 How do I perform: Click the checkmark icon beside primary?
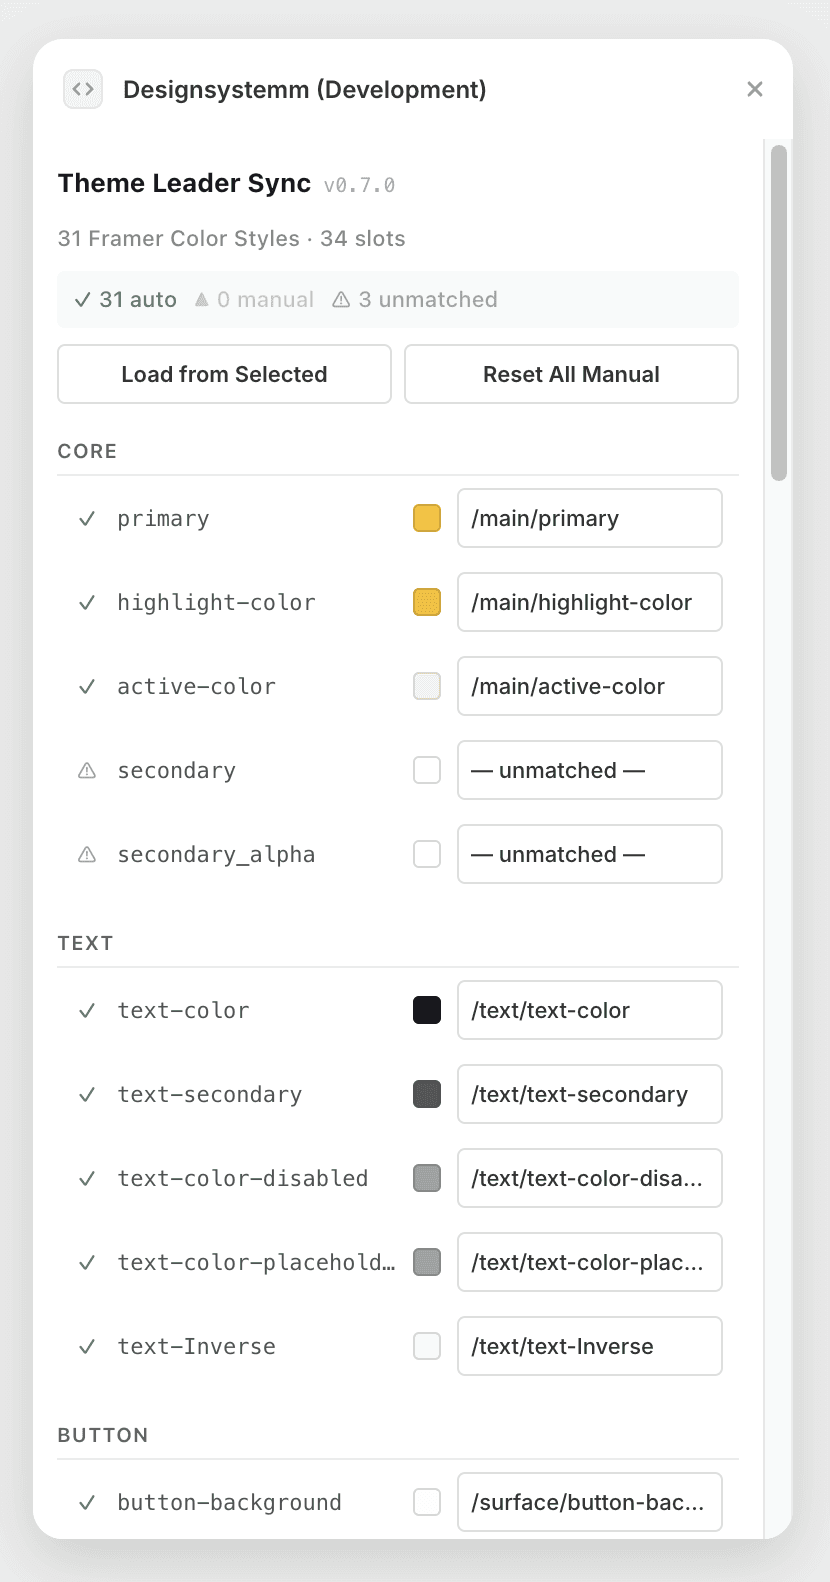87,518
